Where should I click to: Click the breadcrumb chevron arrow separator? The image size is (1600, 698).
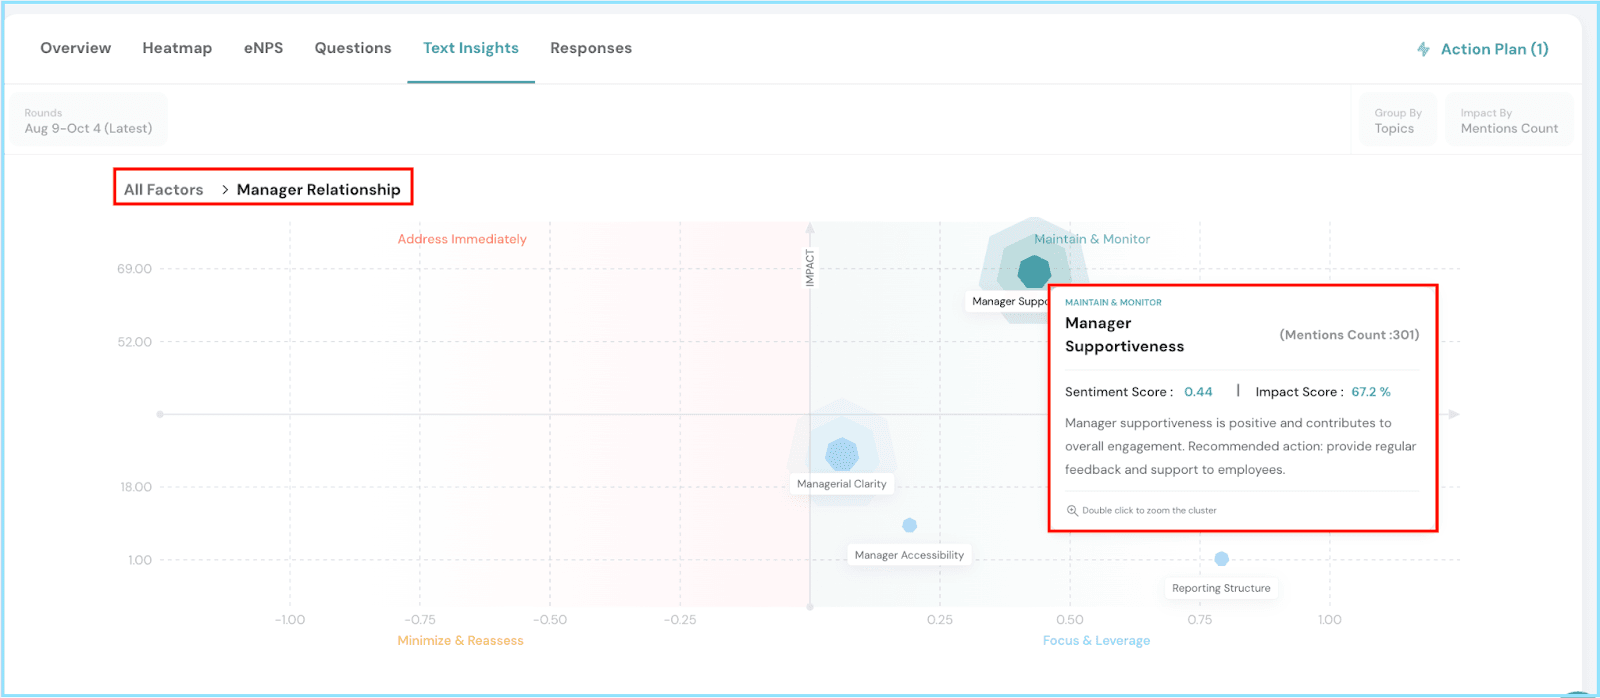[225, 190]
